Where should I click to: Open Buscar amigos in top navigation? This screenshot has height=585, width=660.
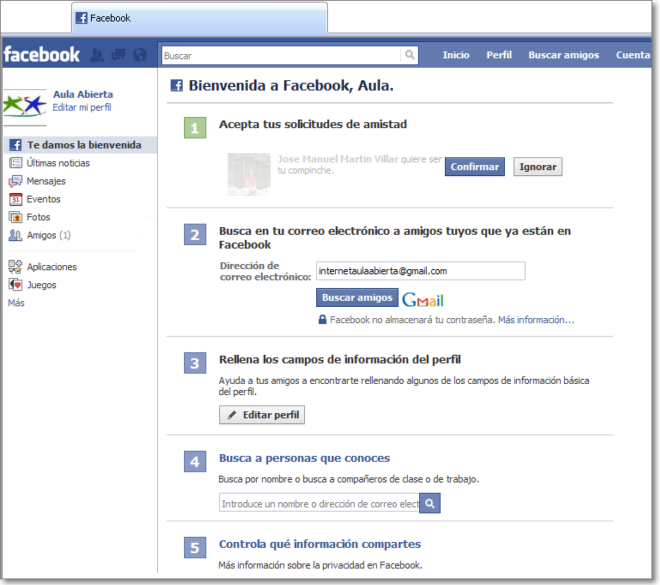[564, 55]
